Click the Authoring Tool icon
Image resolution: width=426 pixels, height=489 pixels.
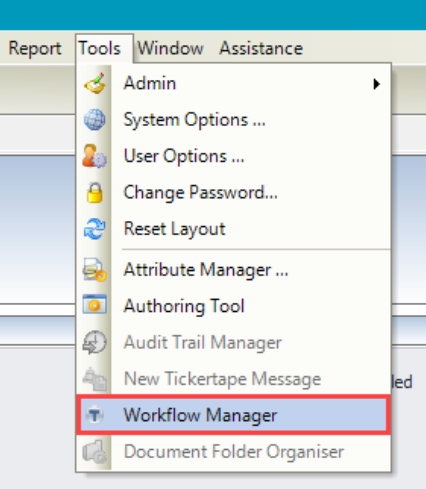pyautogui.click(x=95, y=305)
